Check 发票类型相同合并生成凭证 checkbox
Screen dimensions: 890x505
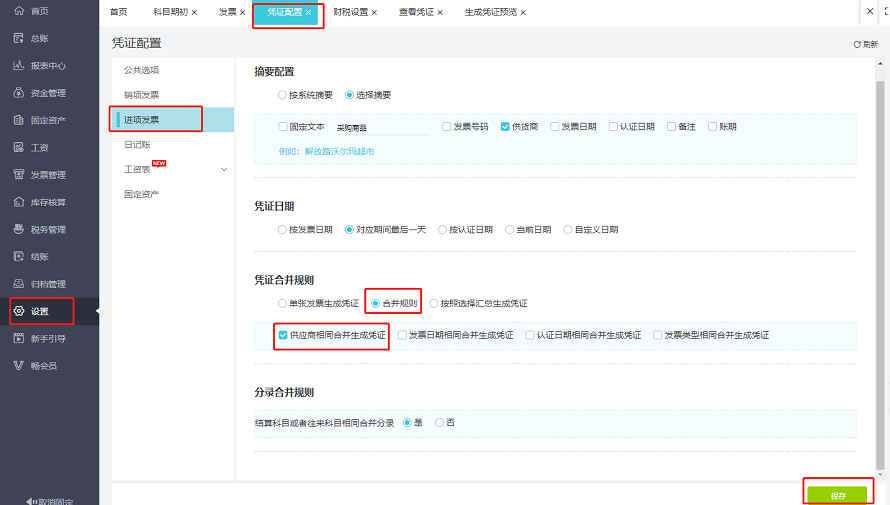coord(658,335)
